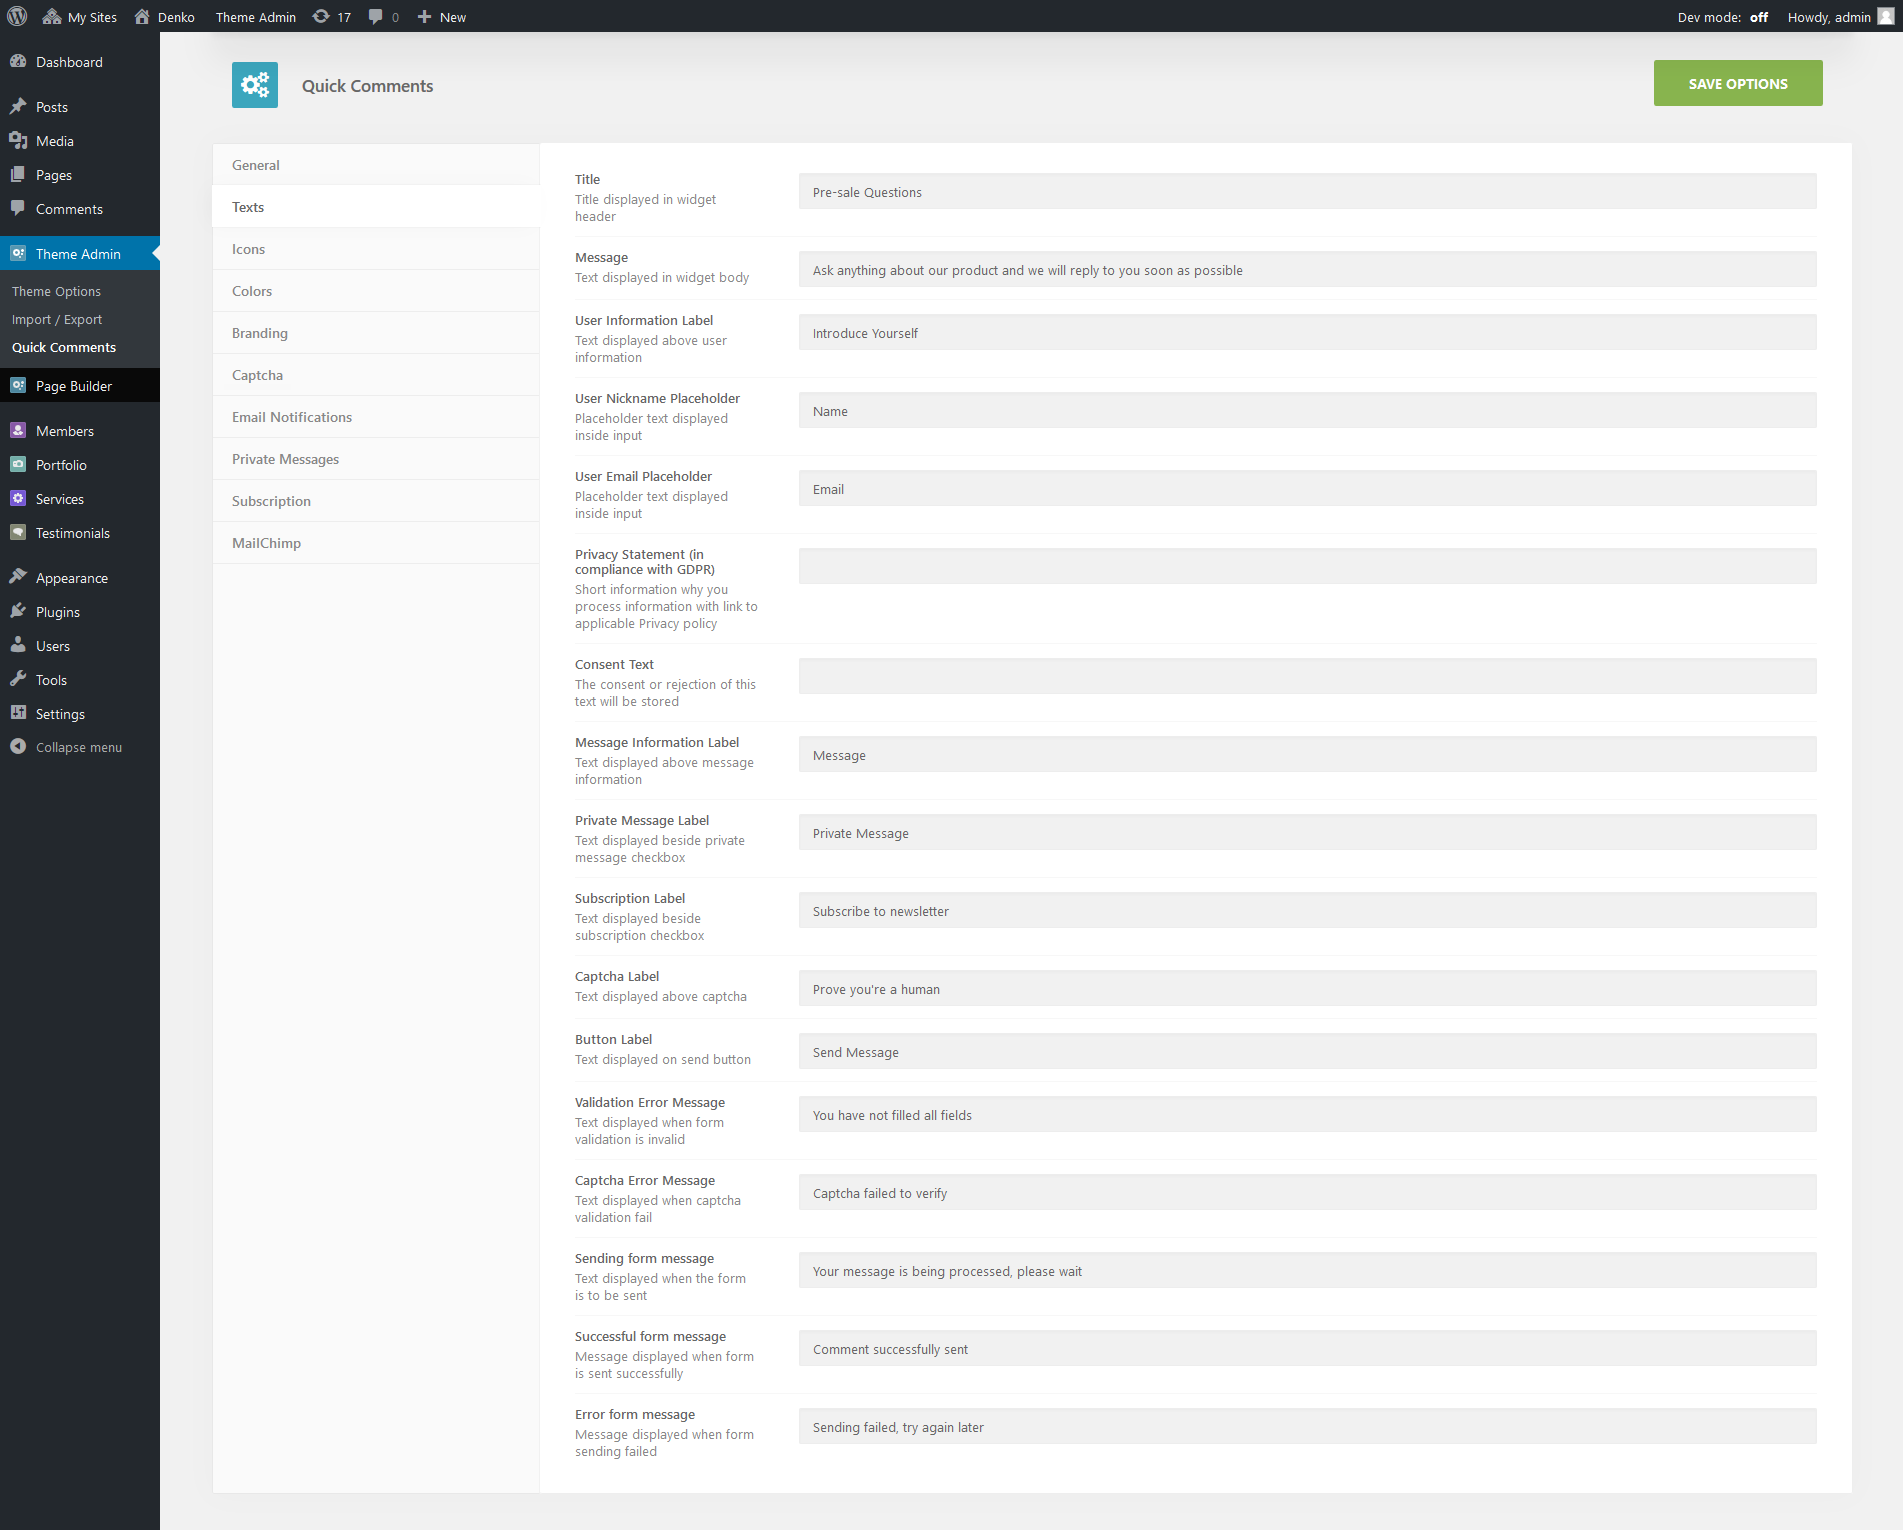The image size is (1903, 1530).
Task: Click the Users person icon
Action: point(18,645)
